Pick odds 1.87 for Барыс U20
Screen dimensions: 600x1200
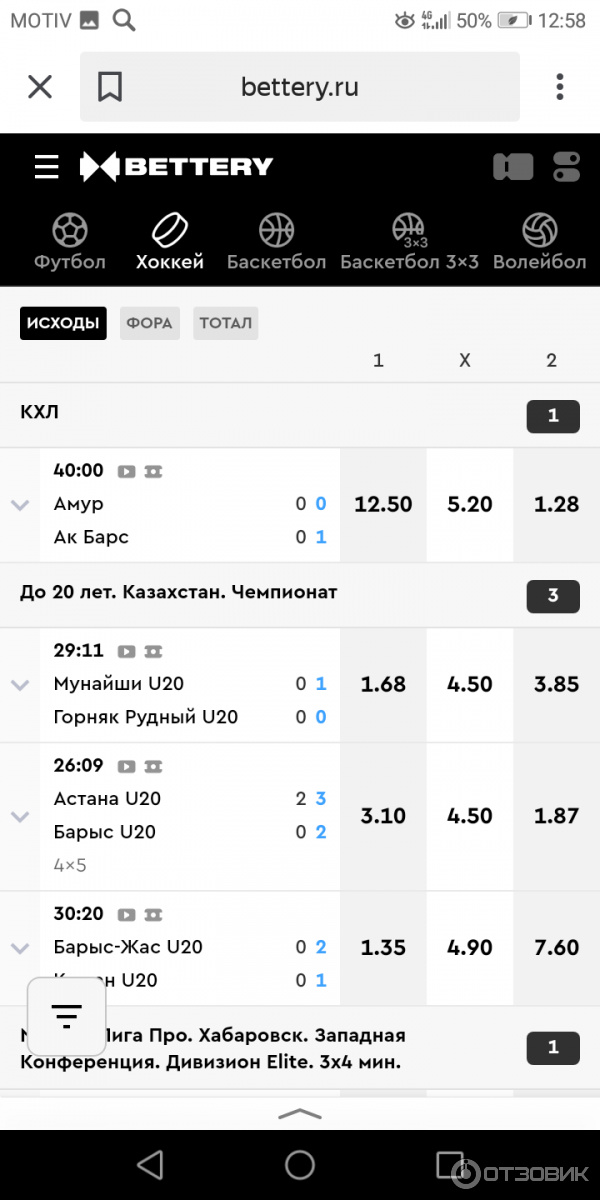pyautogui.click(x=556, y=816)
